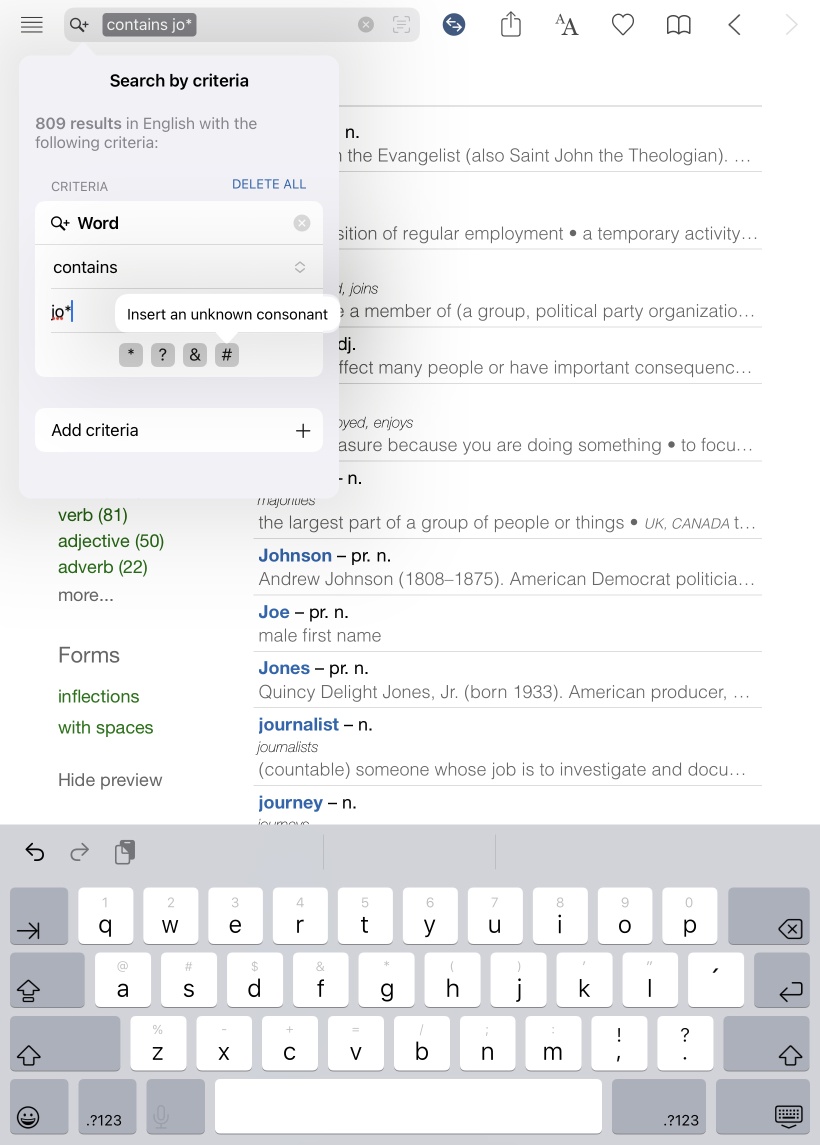820x1145 pixels.
Task: Open the journalist entry
Action: (299, 724)
